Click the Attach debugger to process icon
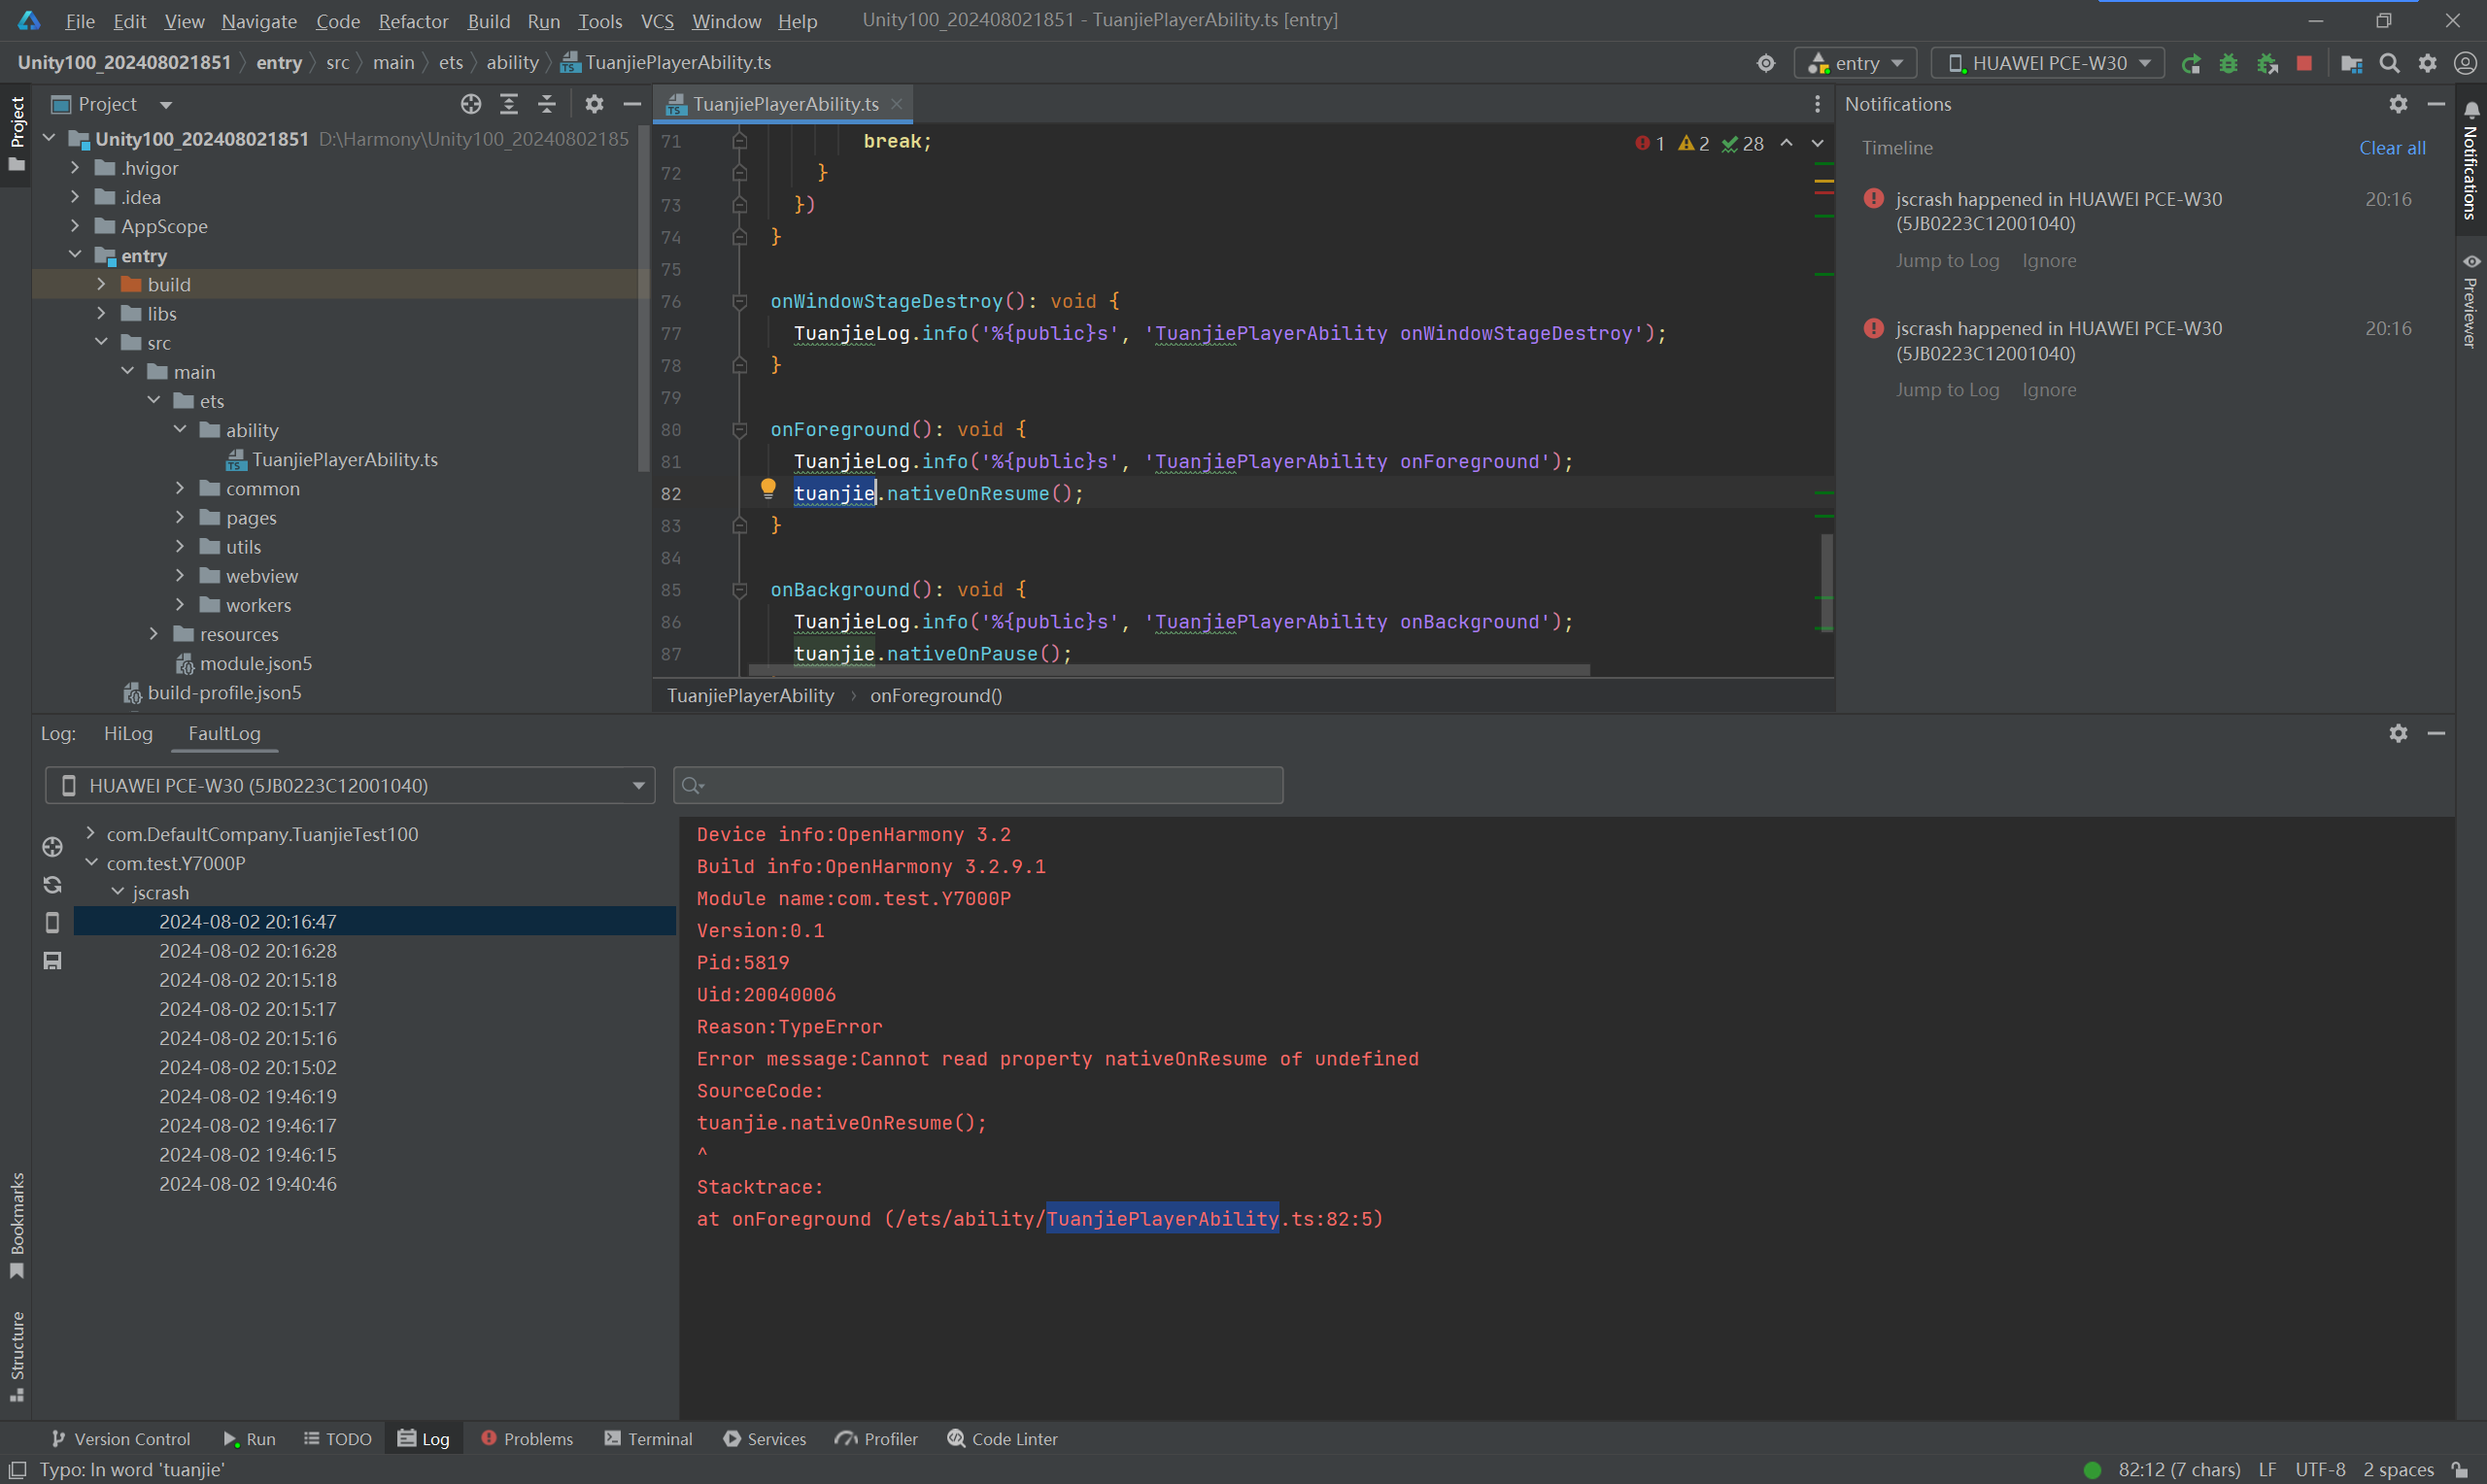 [2267, 64]
